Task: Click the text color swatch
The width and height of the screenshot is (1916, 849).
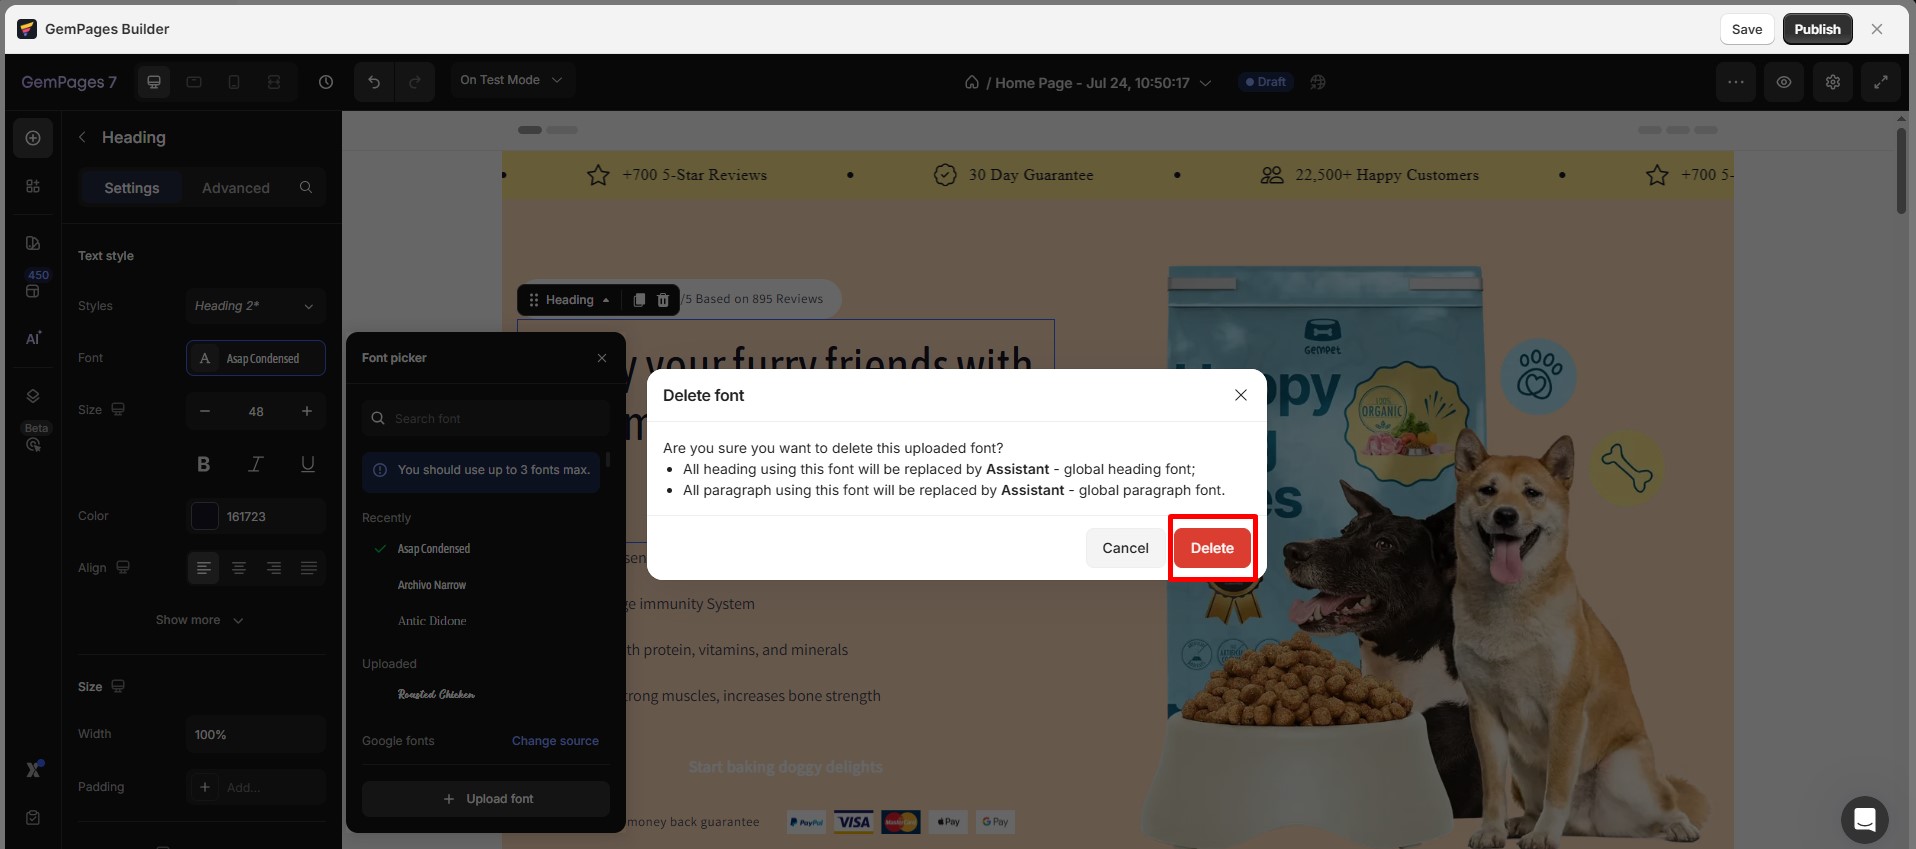Action: [205, 516]
